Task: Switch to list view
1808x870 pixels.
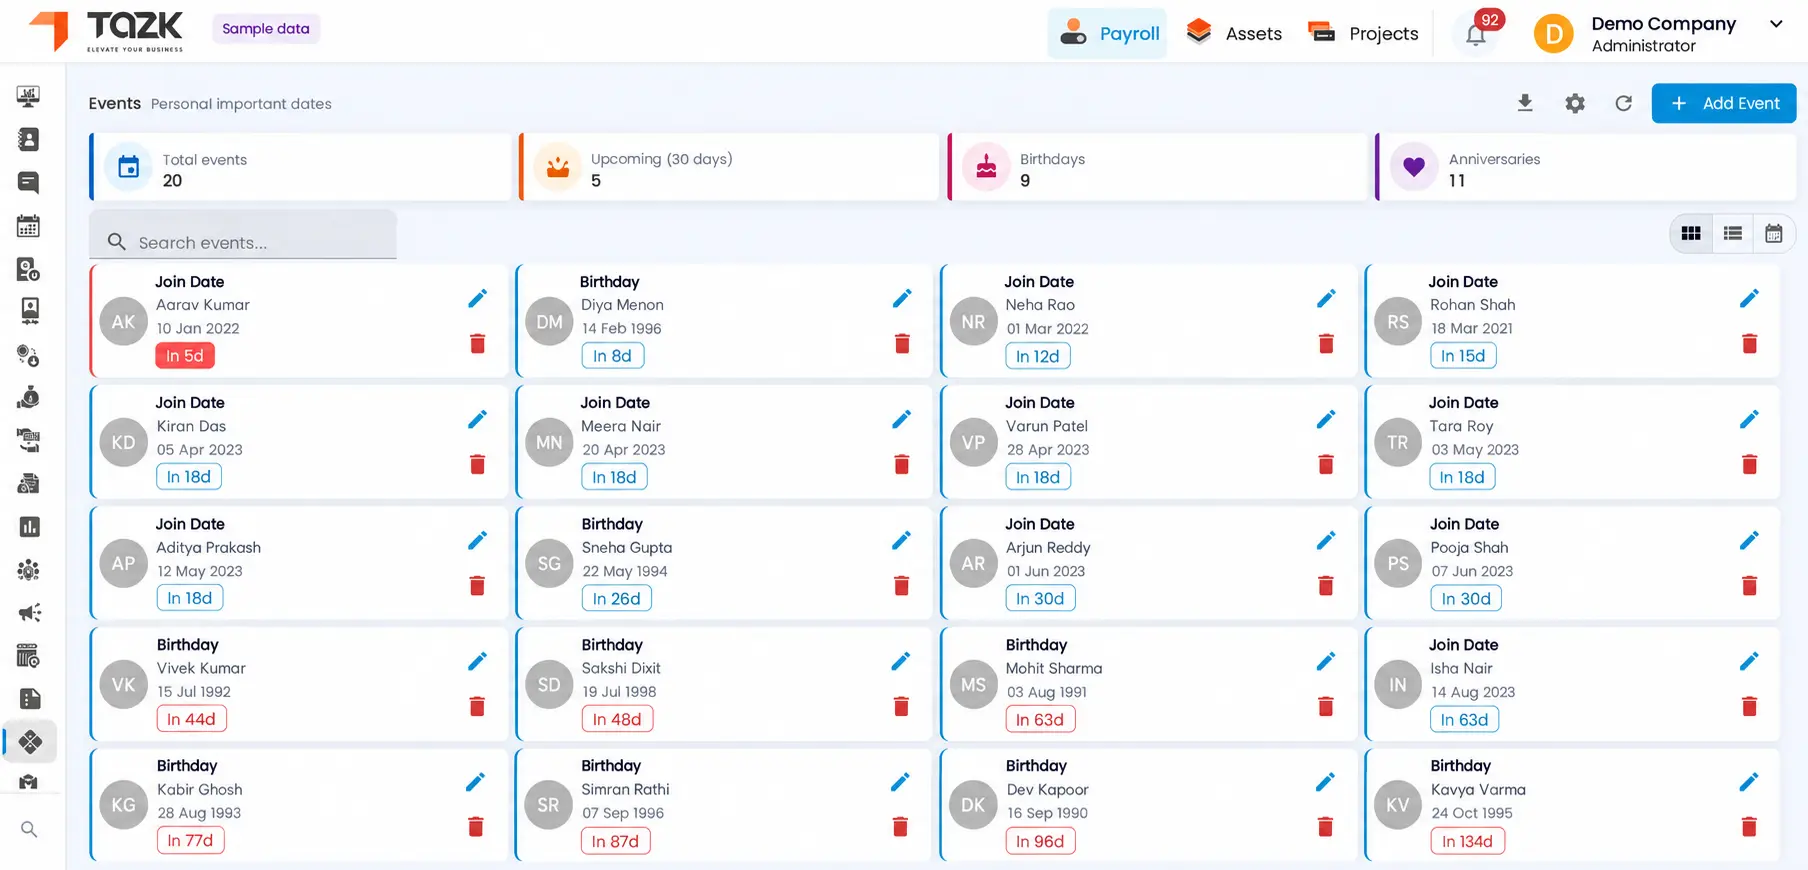Action: (1733, 233)
